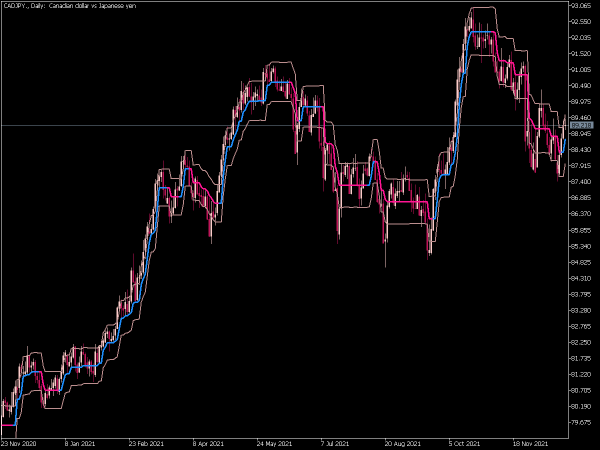
Task: Click the 5 Oct 2021 date label
Action: pyautogui.click(x=464, y=444)
